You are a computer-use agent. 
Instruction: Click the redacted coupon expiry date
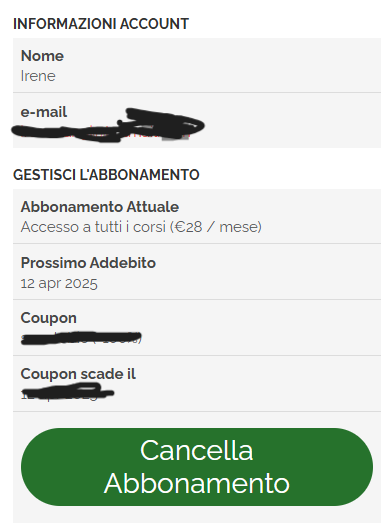[68, 392]
